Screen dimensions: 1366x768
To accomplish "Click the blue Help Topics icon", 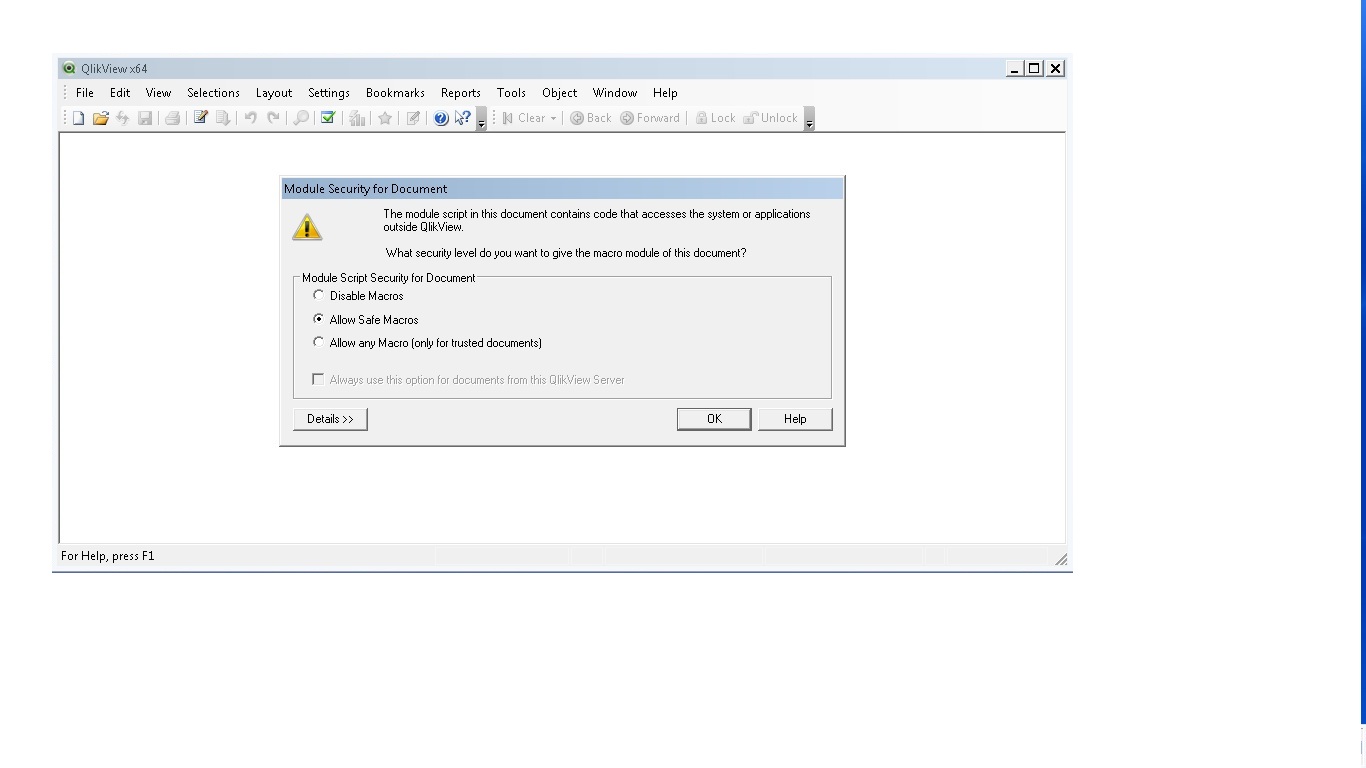I will pos(440,118).
